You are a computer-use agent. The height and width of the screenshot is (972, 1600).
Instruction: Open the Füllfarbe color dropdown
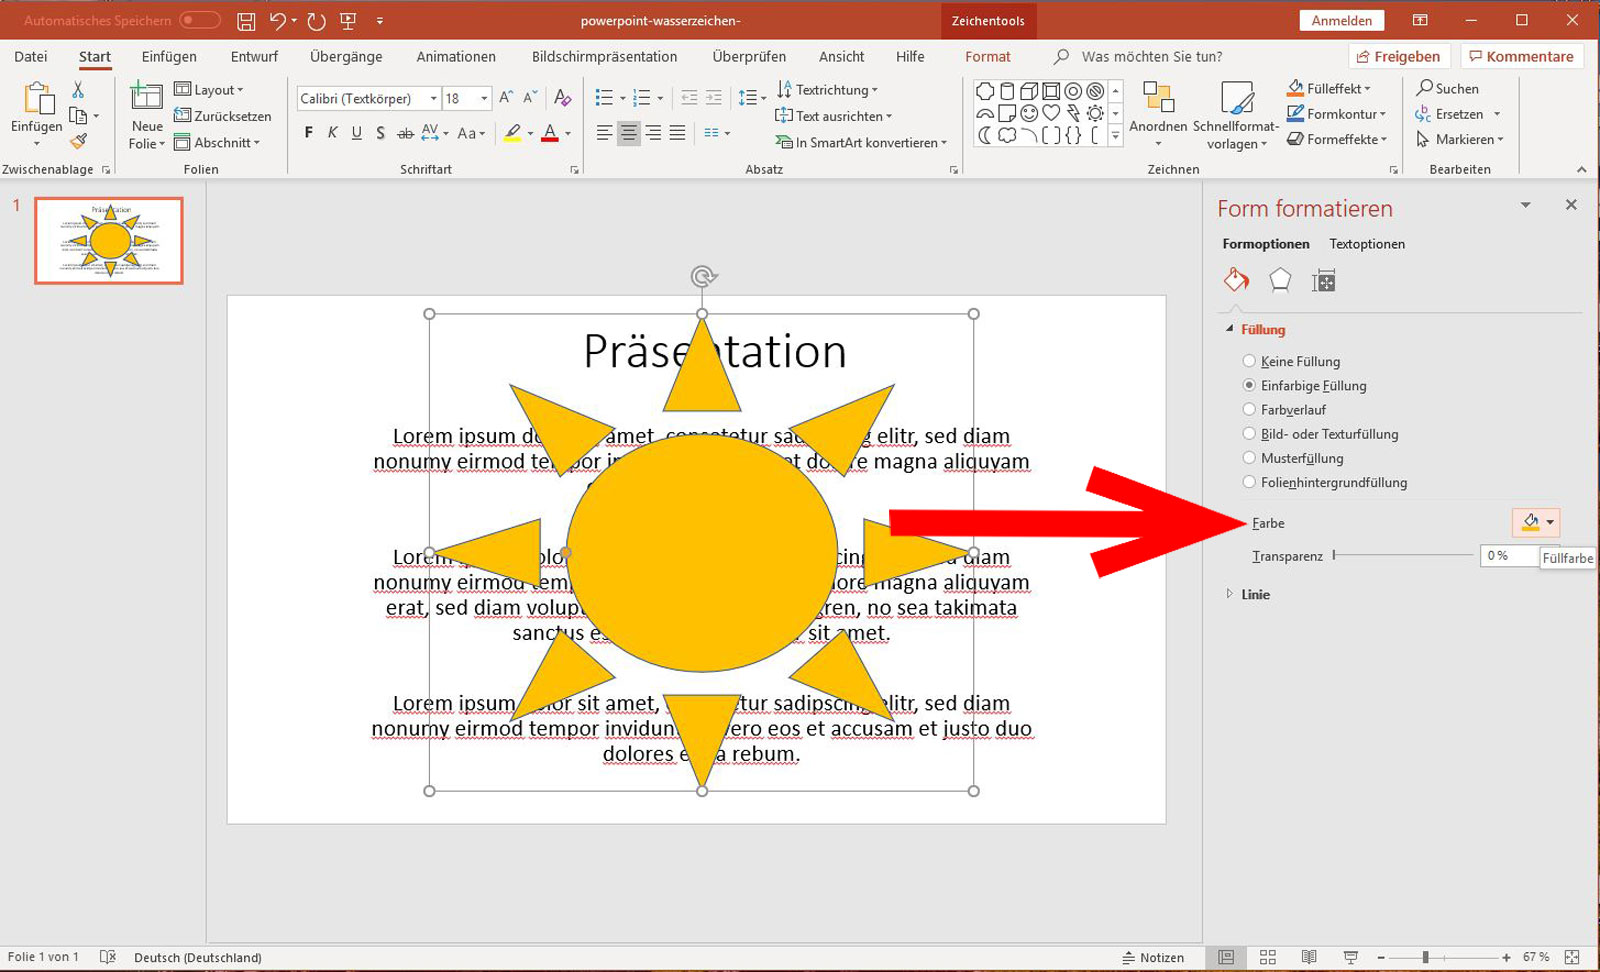click(x=1536, y=522)
